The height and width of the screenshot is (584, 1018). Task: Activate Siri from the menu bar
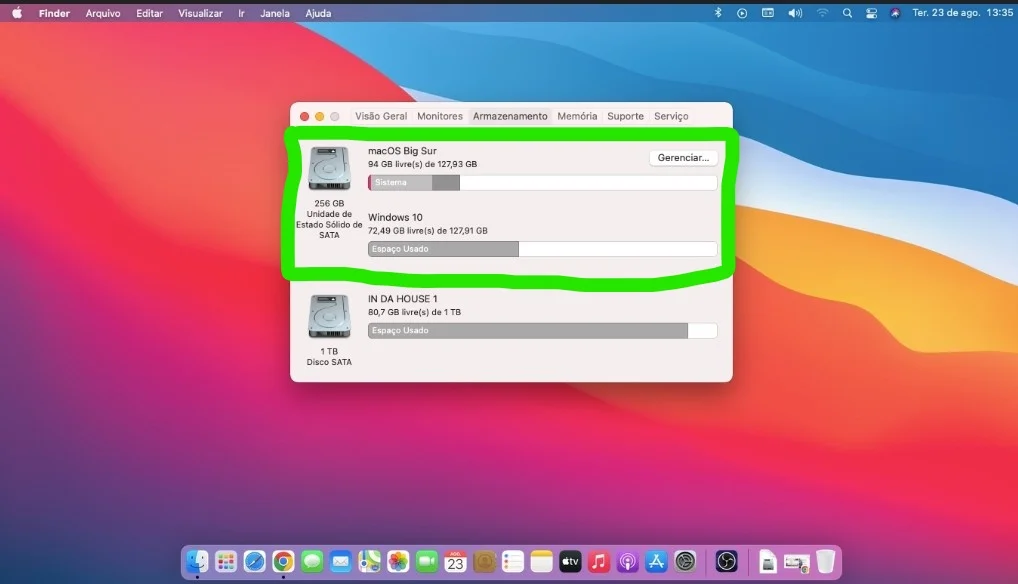click(x=895, y=13)
